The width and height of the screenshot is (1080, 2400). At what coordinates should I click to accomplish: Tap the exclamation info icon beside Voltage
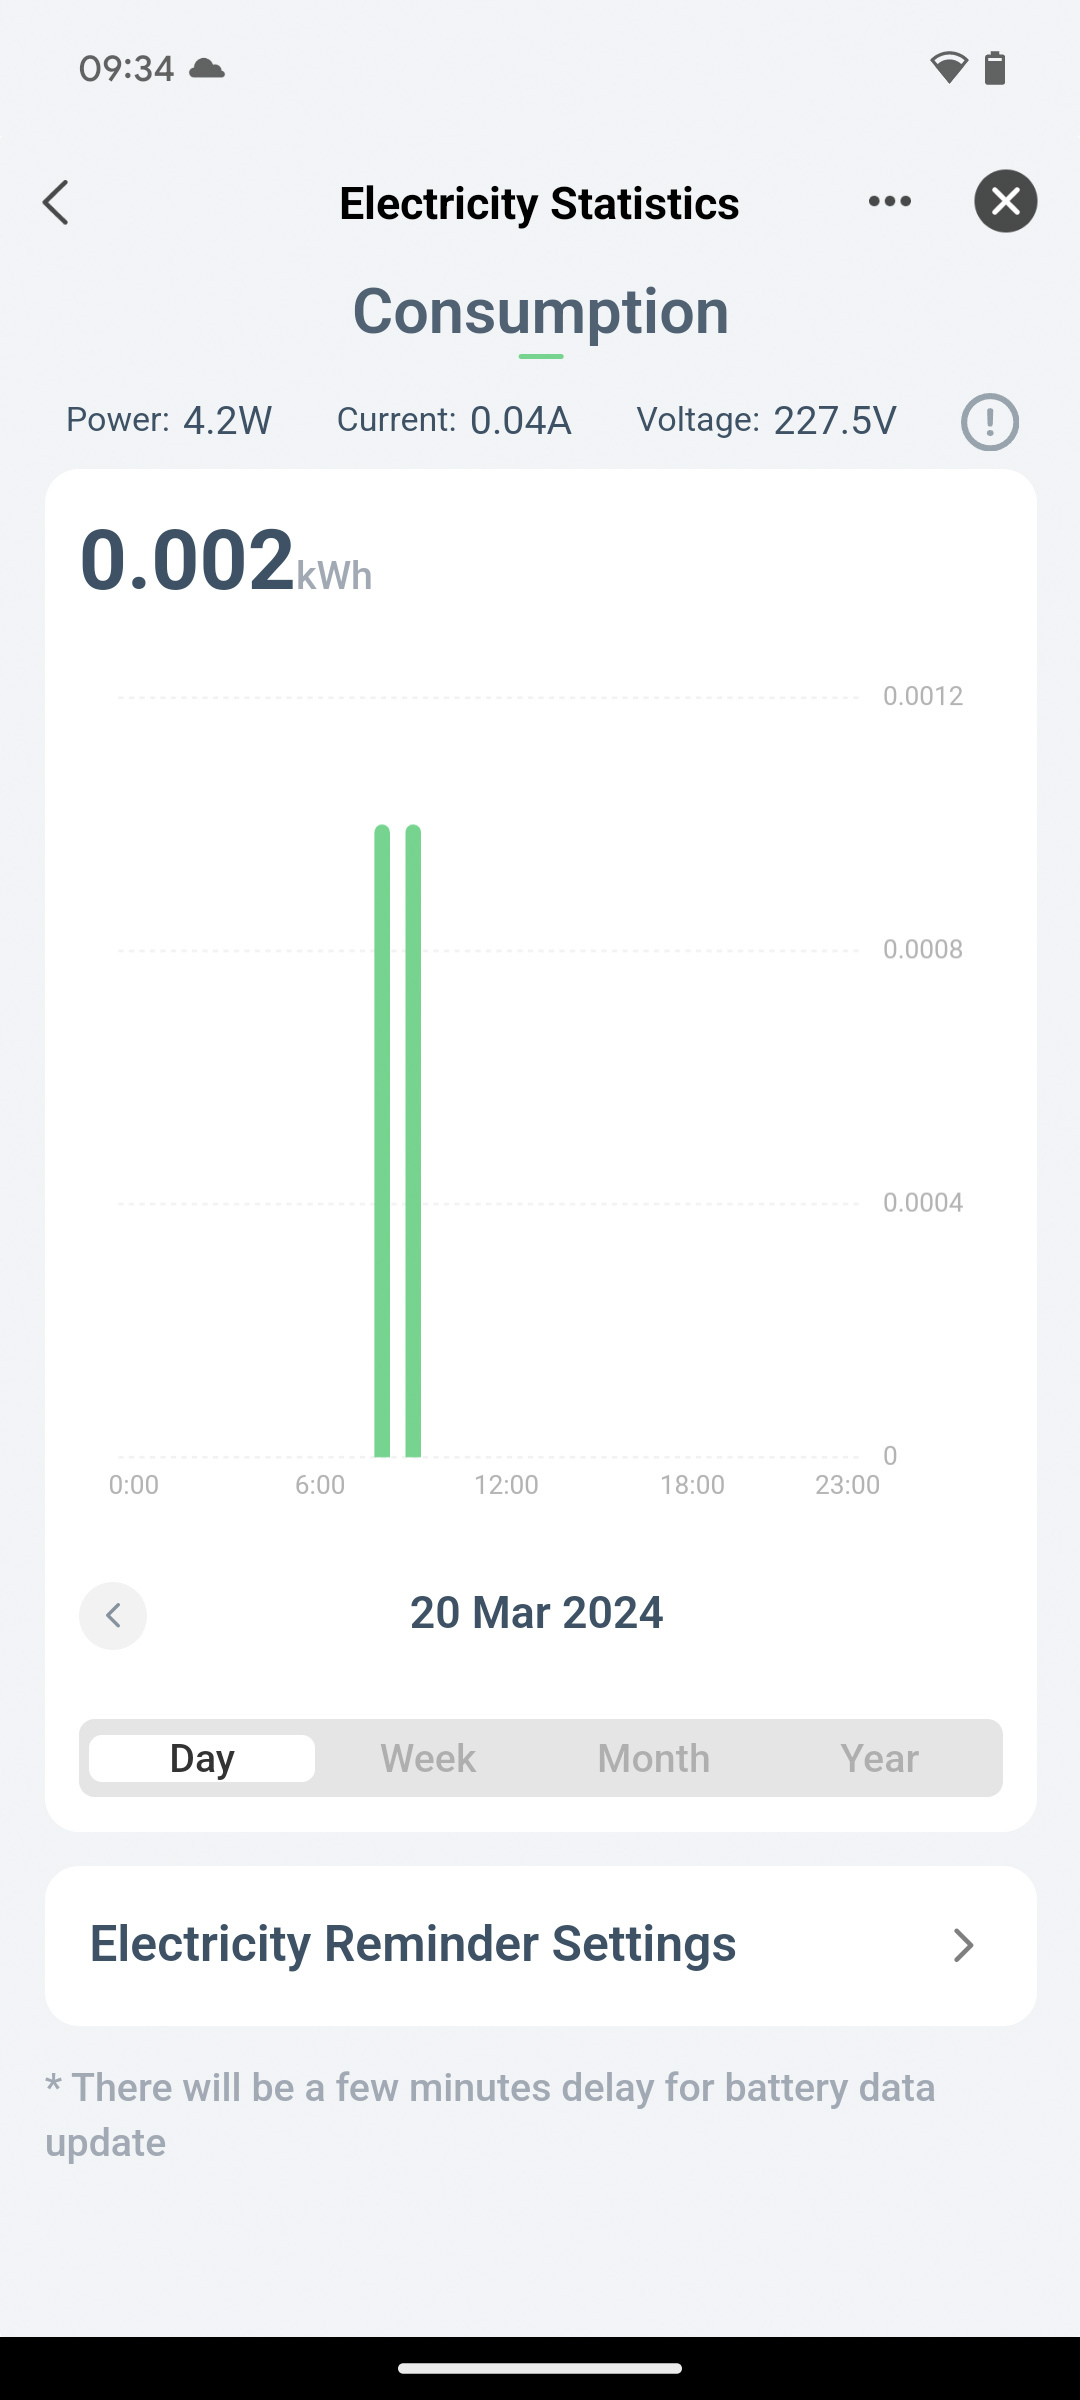pyautogui.click(x=989, y=422)
